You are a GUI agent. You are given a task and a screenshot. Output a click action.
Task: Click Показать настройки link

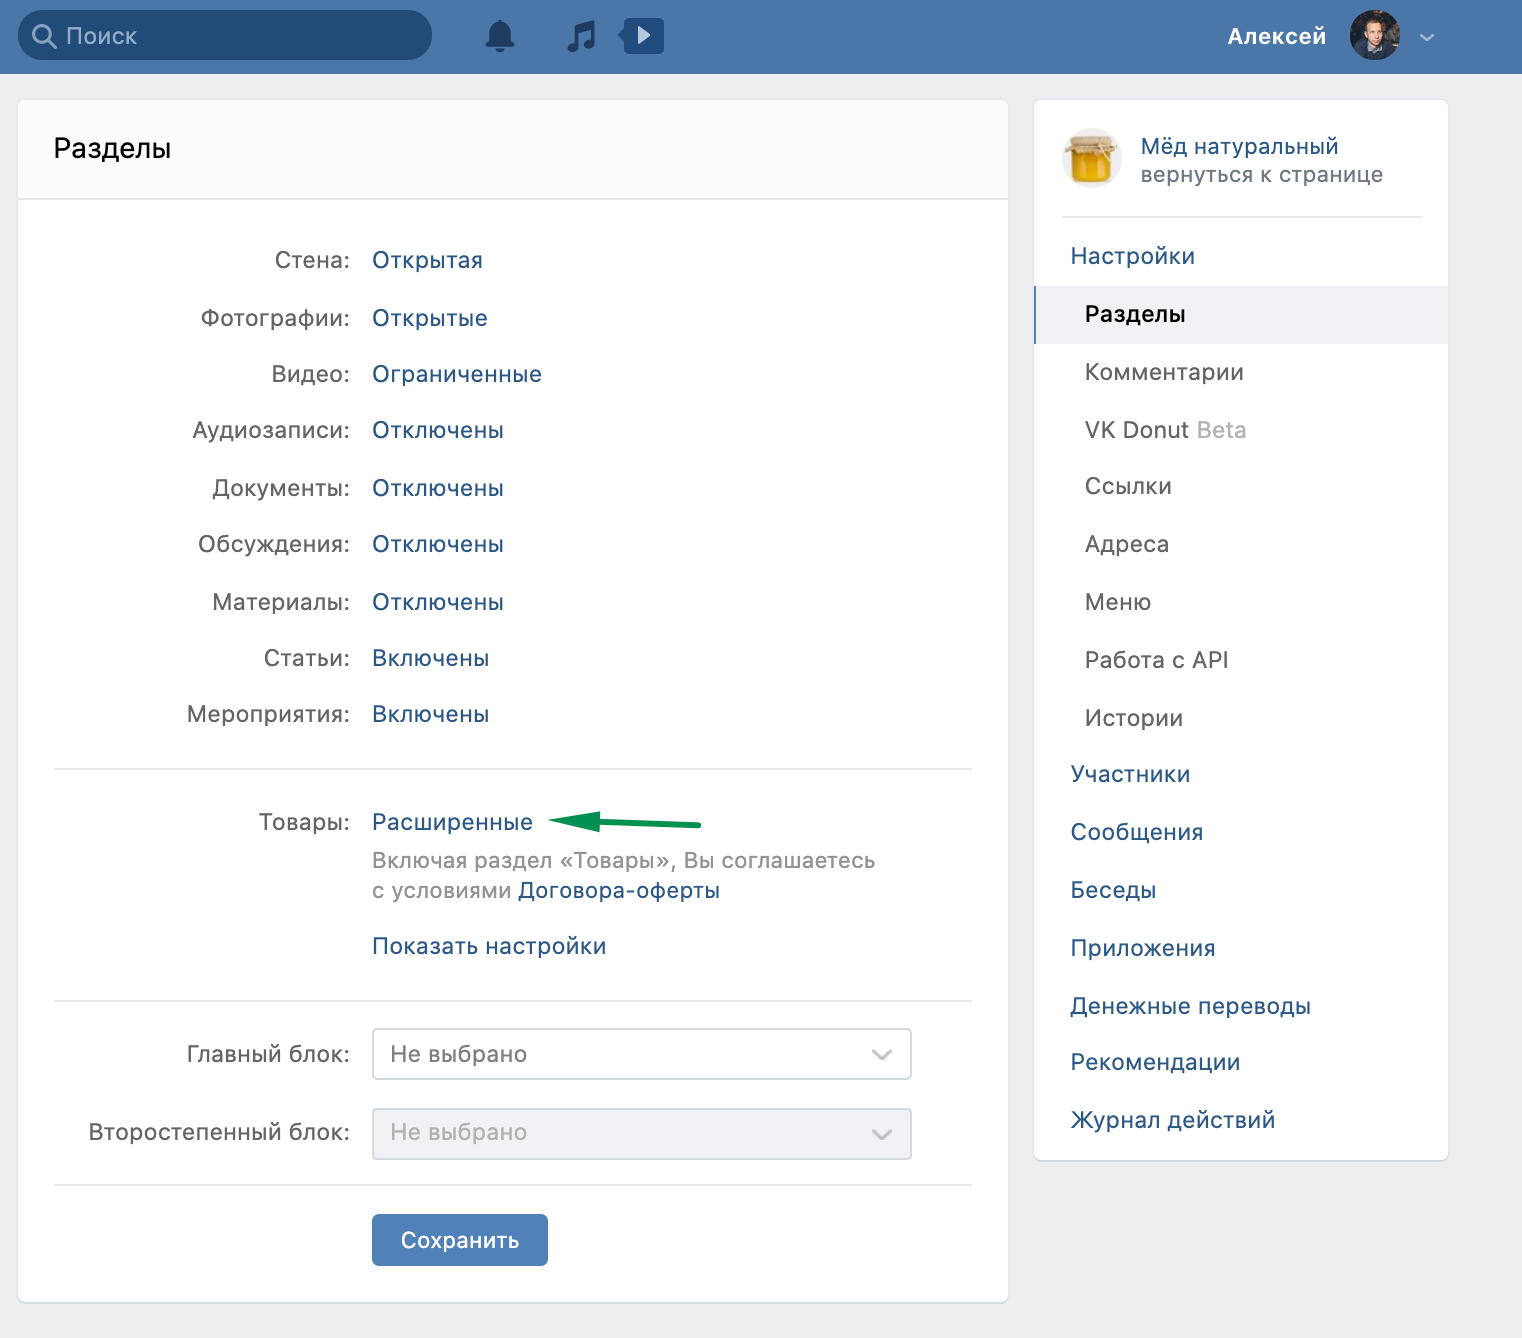tap(488, 946)
